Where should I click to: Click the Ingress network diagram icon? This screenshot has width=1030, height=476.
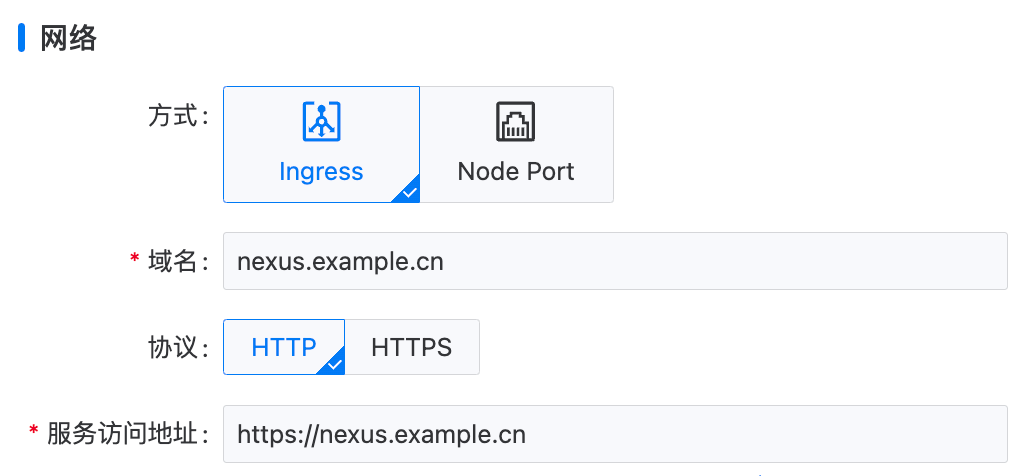[x=321, y=122]
